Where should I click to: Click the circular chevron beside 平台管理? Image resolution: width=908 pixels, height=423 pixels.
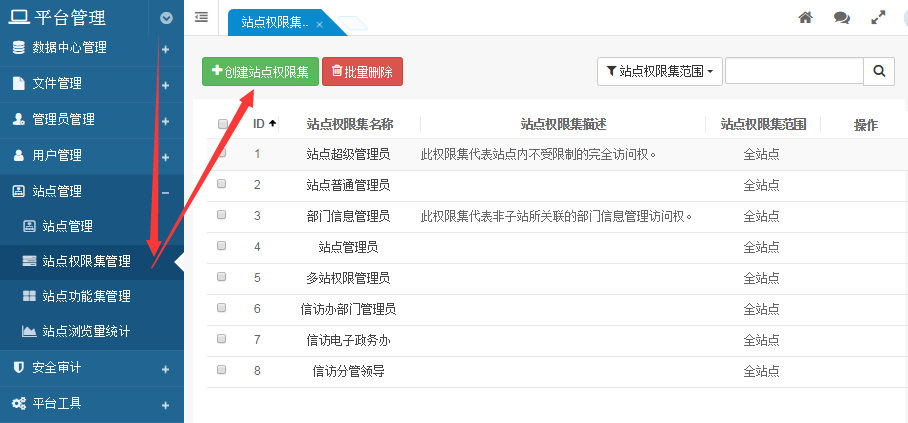[166, 18]
